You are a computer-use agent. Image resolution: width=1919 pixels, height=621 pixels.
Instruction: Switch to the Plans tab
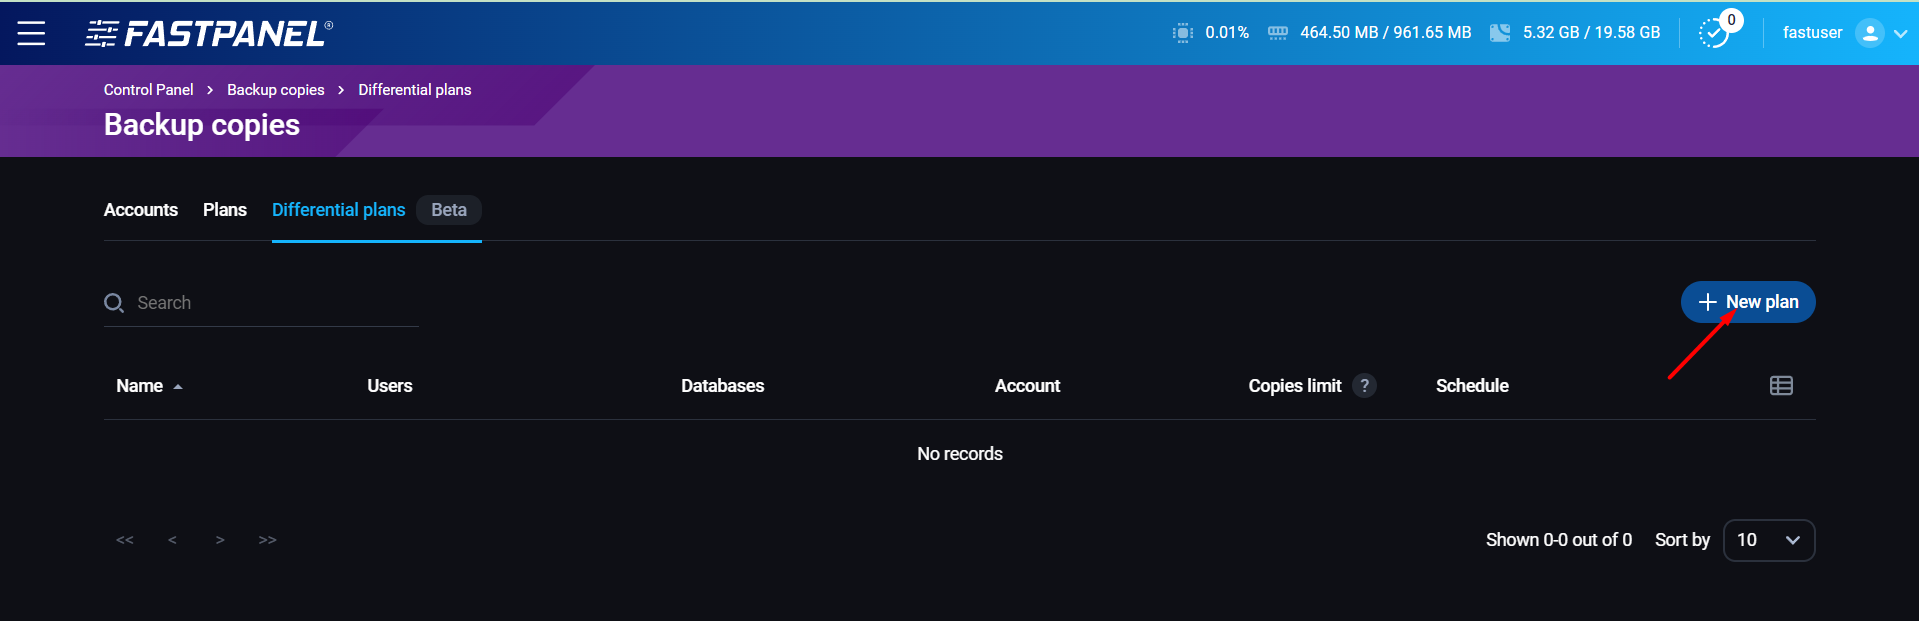tap(225, 210)
